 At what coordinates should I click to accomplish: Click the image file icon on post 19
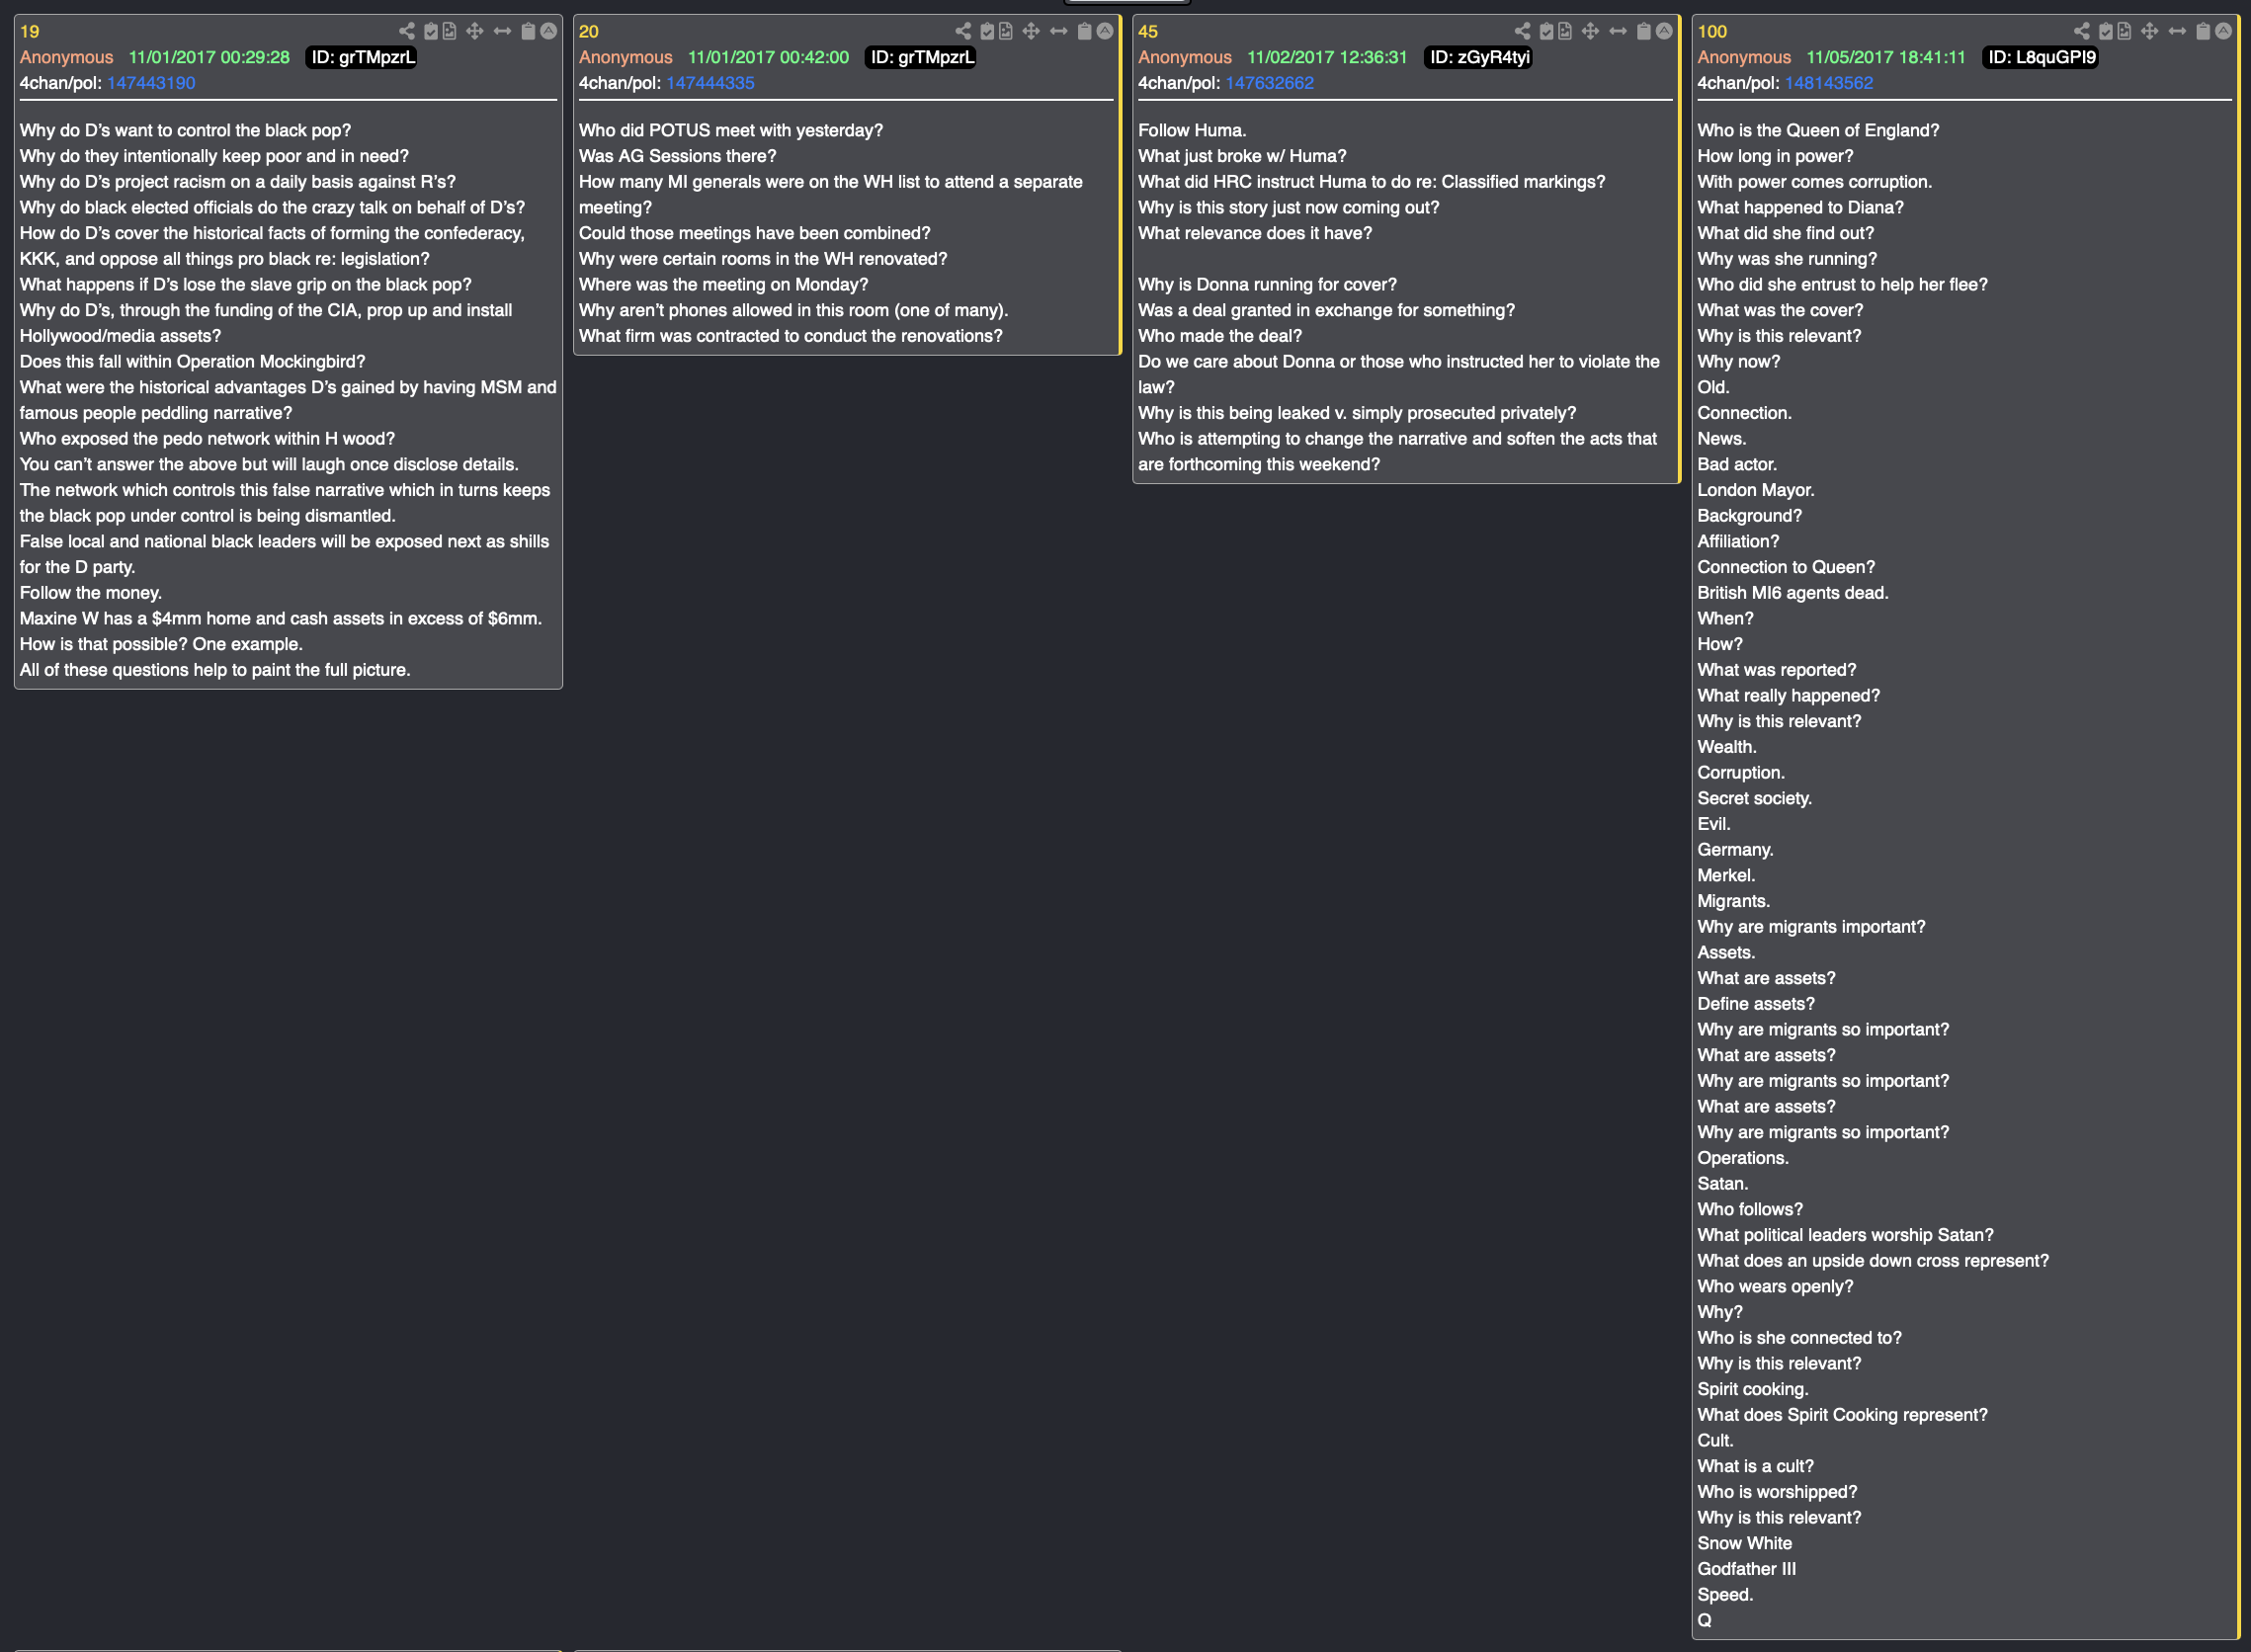pyautogui.click(x=450, y=31)
